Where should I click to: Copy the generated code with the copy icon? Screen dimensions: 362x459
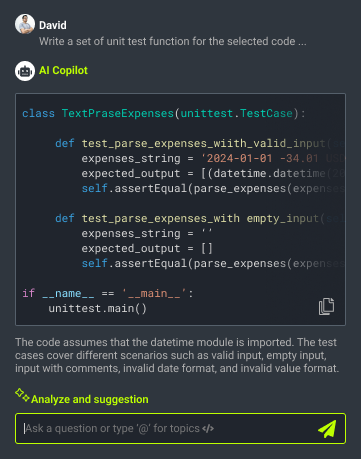pyautogui.click(x=326, y=306)
